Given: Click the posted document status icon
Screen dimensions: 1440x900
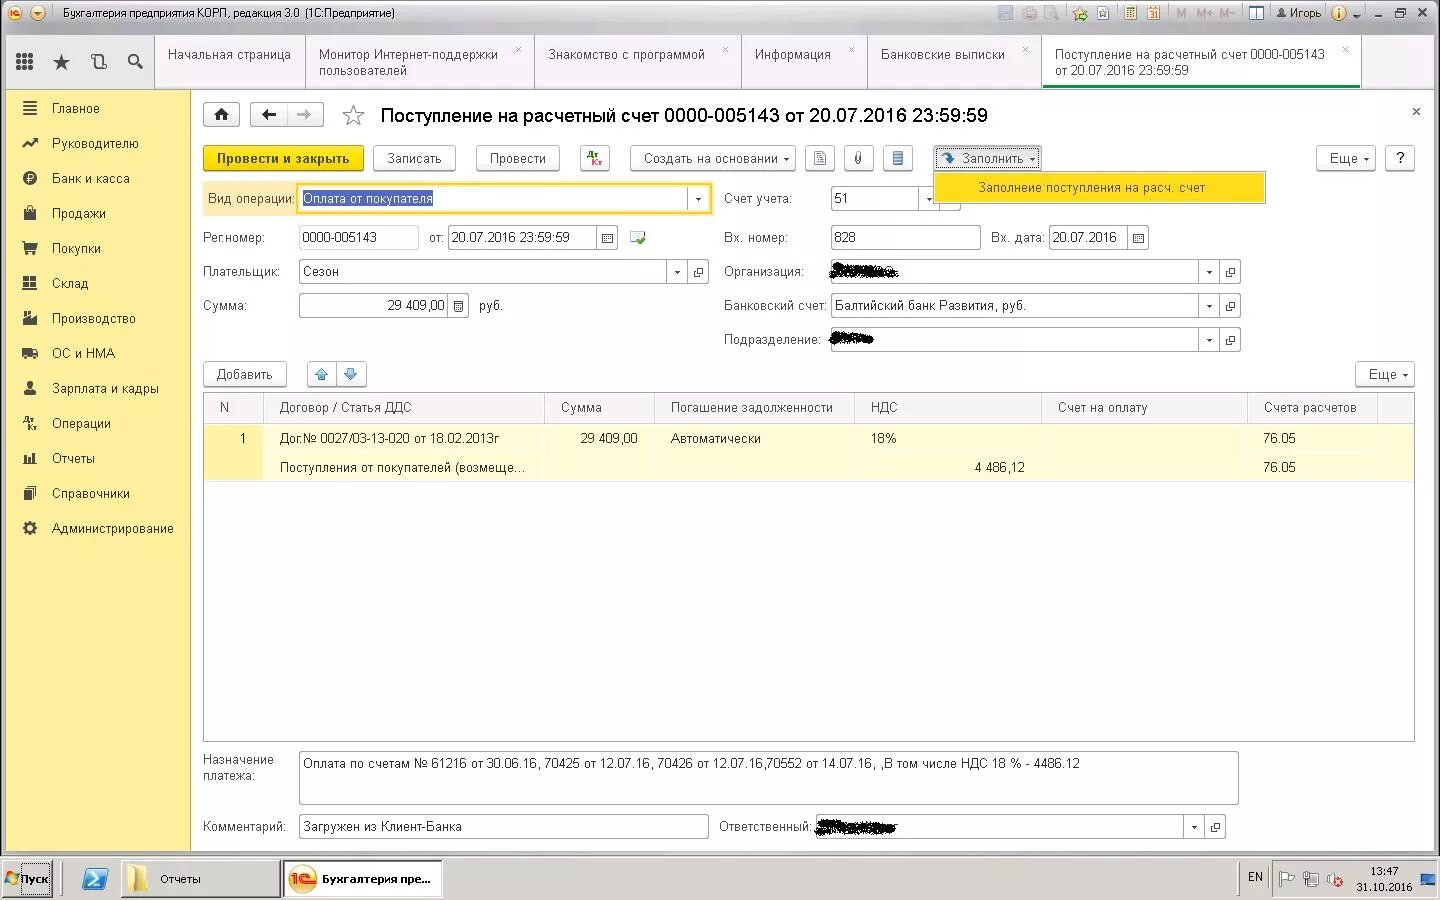Looking at the screenshot, I should click(x=638, y=238).
